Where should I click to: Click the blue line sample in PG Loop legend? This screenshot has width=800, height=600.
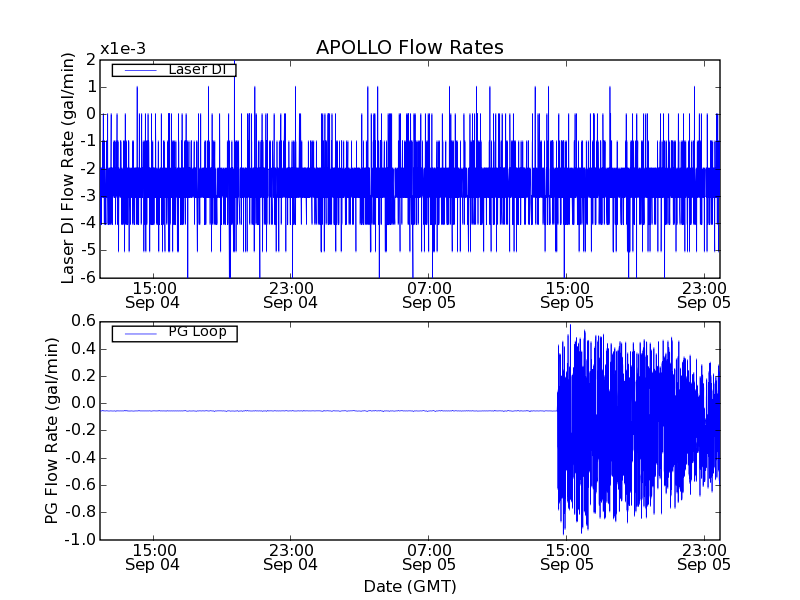coord(138,333)
